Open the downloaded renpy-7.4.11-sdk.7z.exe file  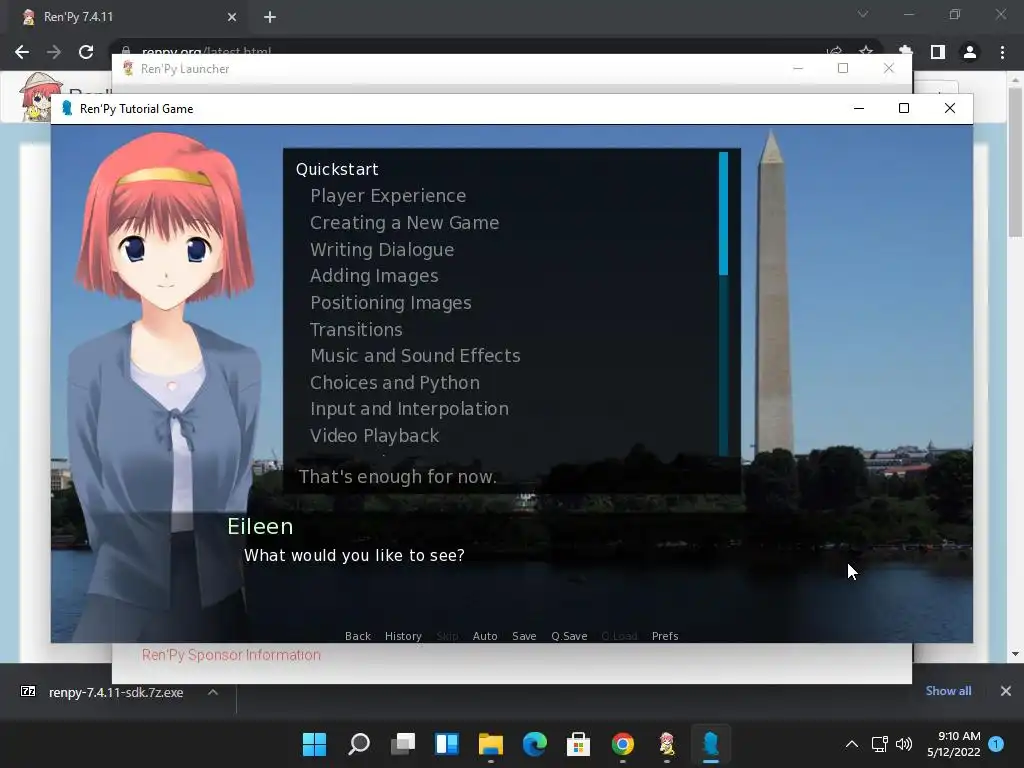(116, 692)
